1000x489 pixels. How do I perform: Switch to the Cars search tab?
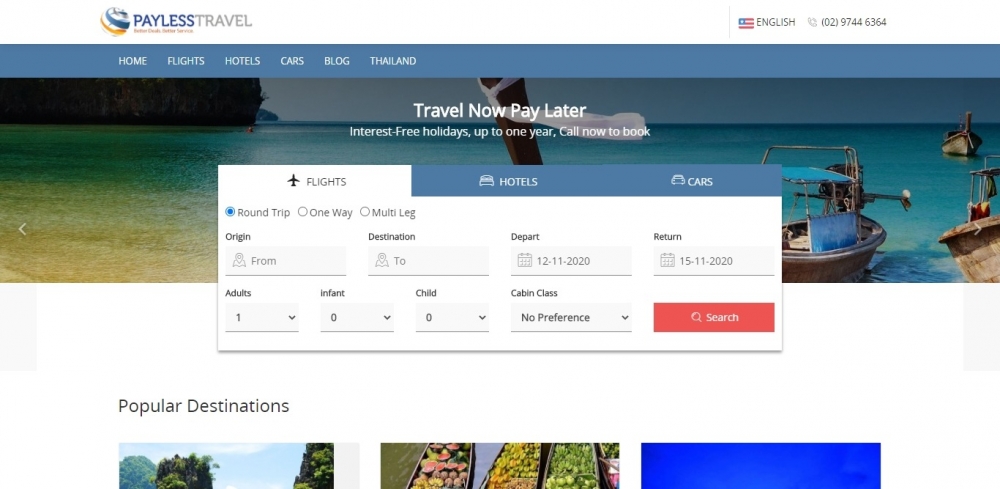click(692, 181)
